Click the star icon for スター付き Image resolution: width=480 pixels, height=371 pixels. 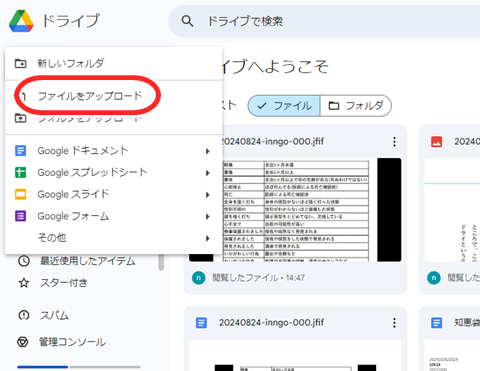pyautogui.click(x=24, y=283)
